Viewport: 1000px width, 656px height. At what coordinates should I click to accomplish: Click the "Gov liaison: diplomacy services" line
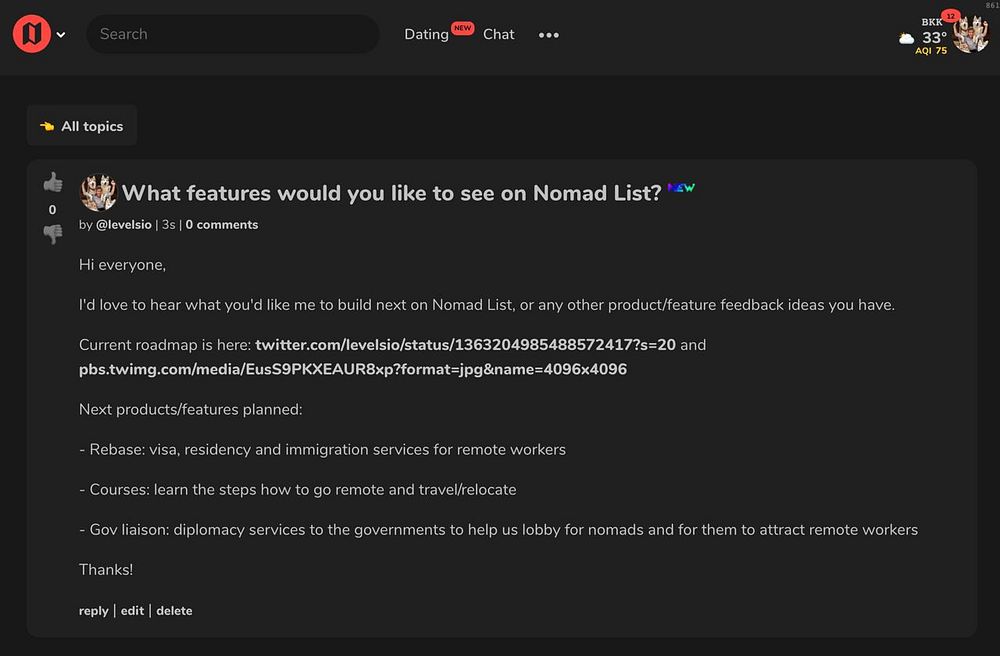point(499,530)
